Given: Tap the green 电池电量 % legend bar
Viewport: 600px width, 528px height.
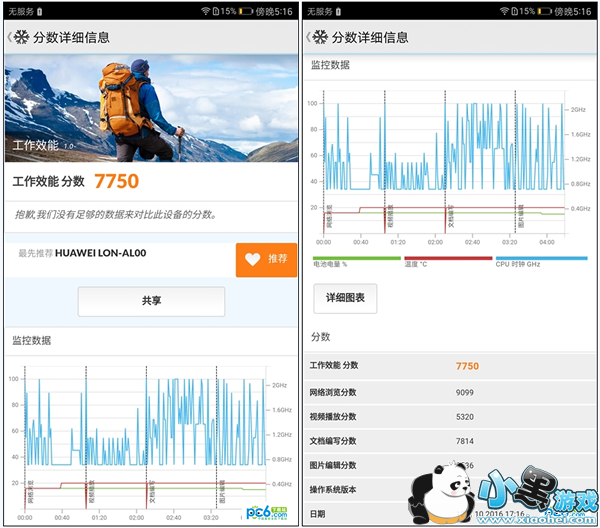Looking at the screenshot, I should click(357, 258).
